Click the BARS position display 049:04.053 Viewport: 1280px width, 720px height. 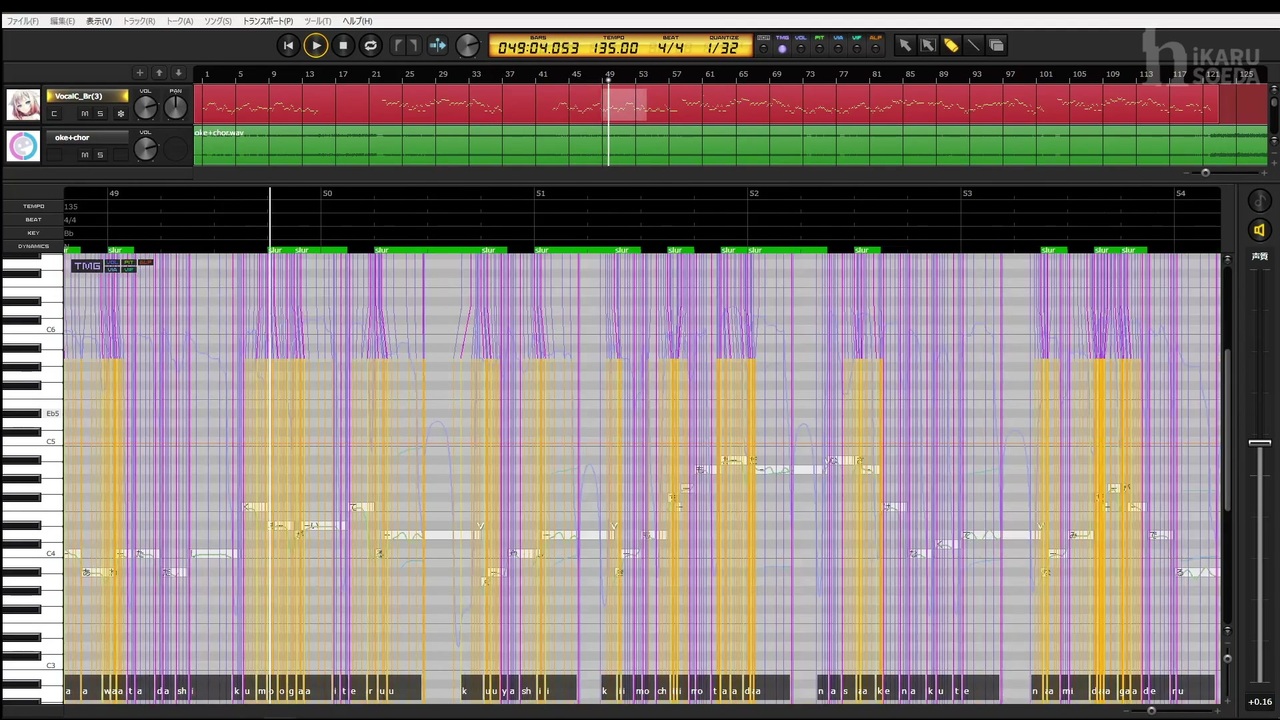point(538,48)
